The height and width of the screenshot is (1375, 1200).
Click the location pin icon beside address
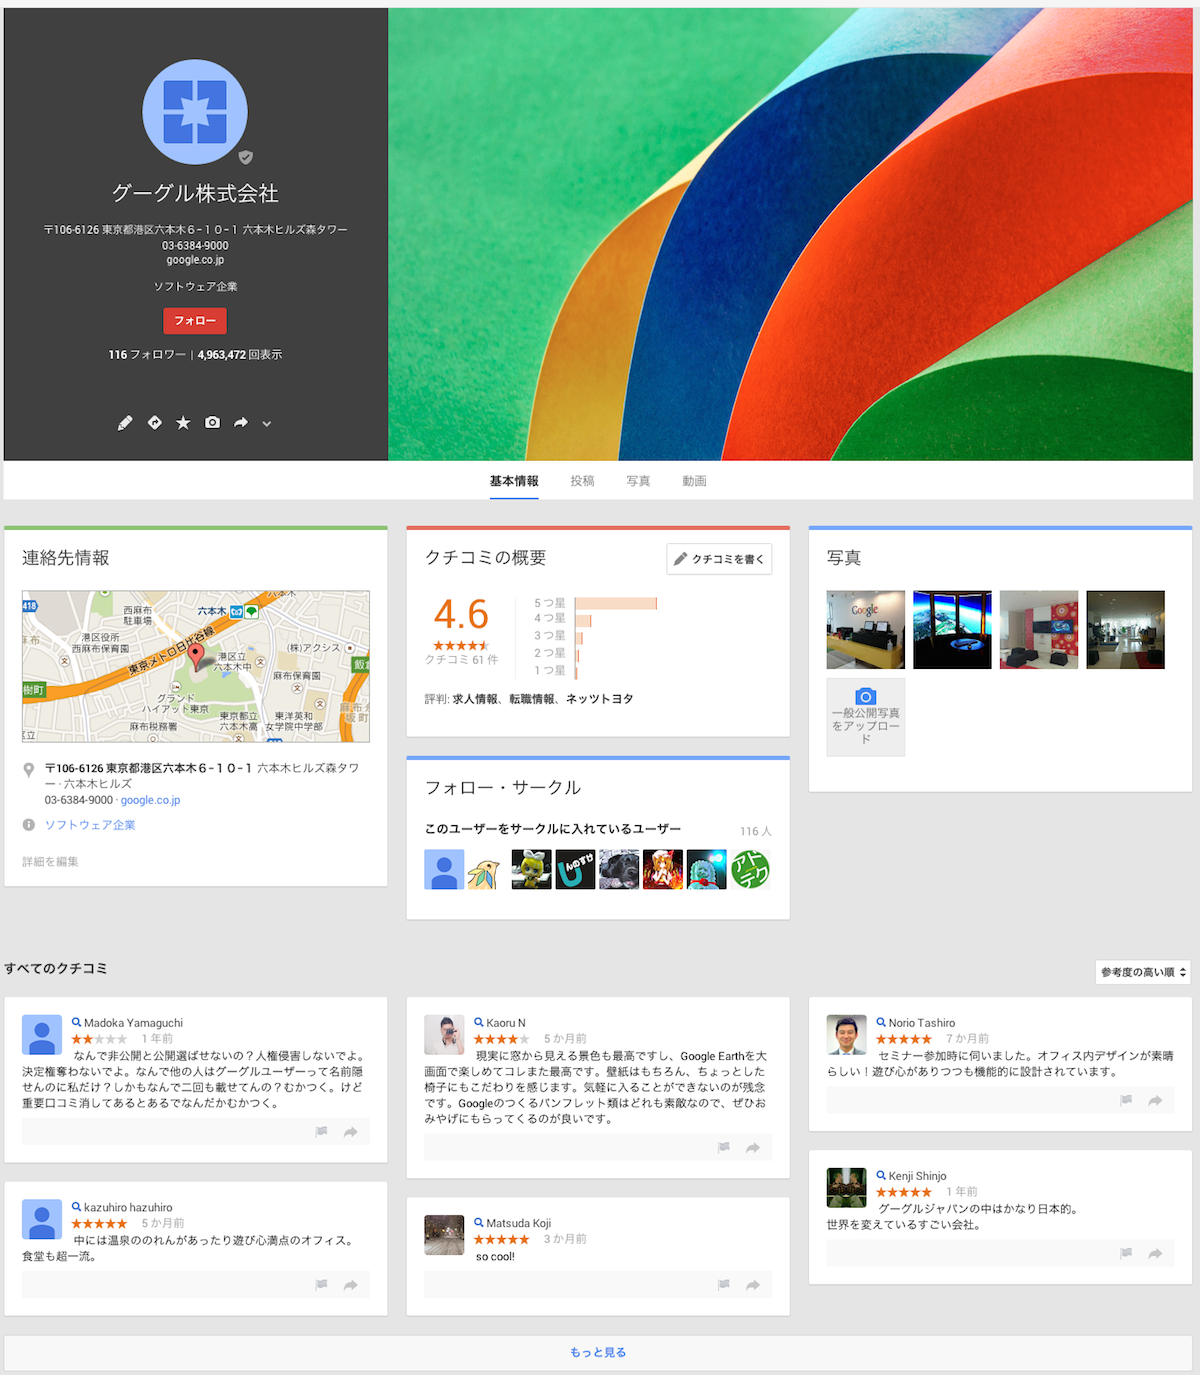click(29, 770)
